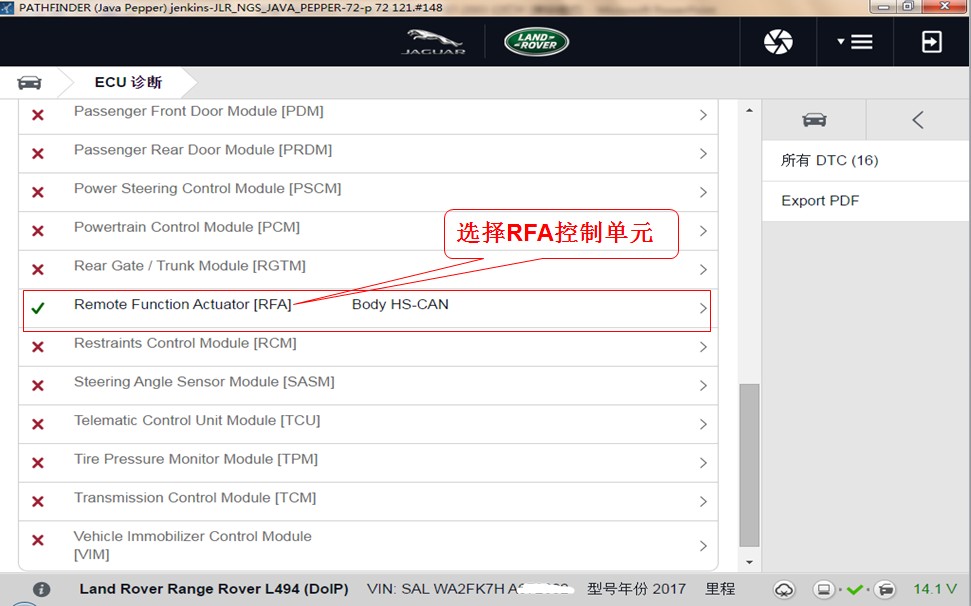Image resolution: width=971 pixels, height=606 pixels.
Task: Expand the VIM row chevron
Action: [x=703, y=546]
